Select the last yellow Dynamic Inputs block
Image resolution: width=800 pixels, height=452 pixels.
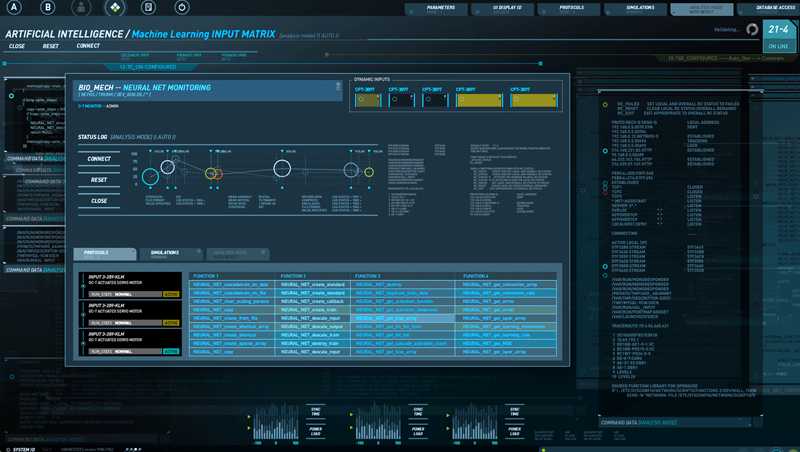(533, 99)
